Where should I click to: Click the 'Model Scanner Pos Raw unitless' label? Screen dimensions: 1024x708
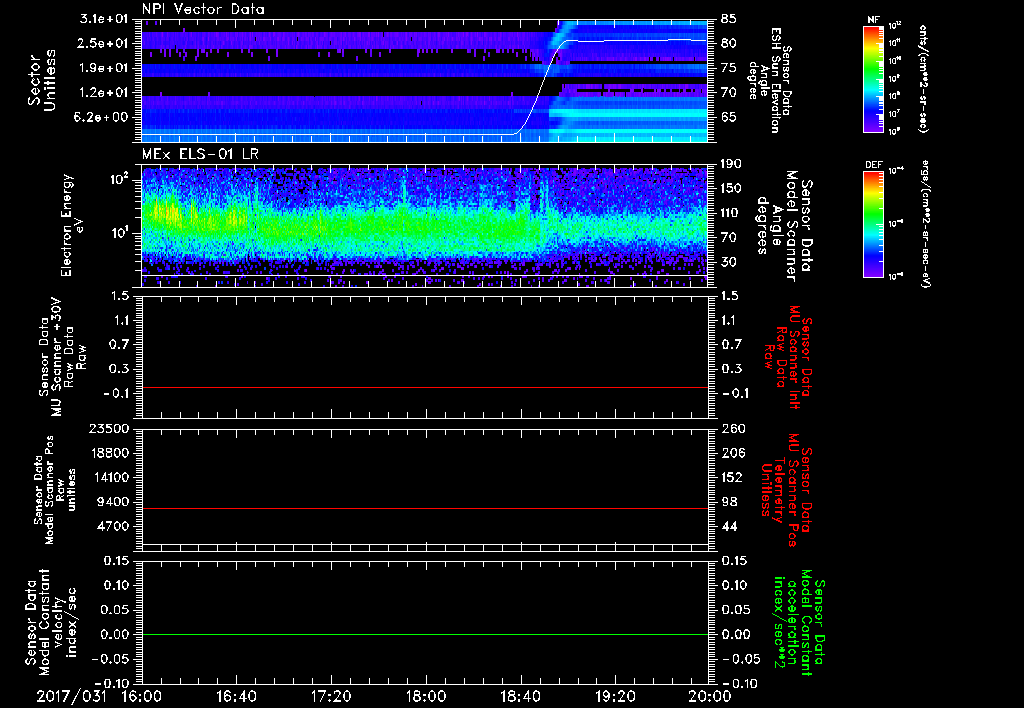(x=55, y=490)
